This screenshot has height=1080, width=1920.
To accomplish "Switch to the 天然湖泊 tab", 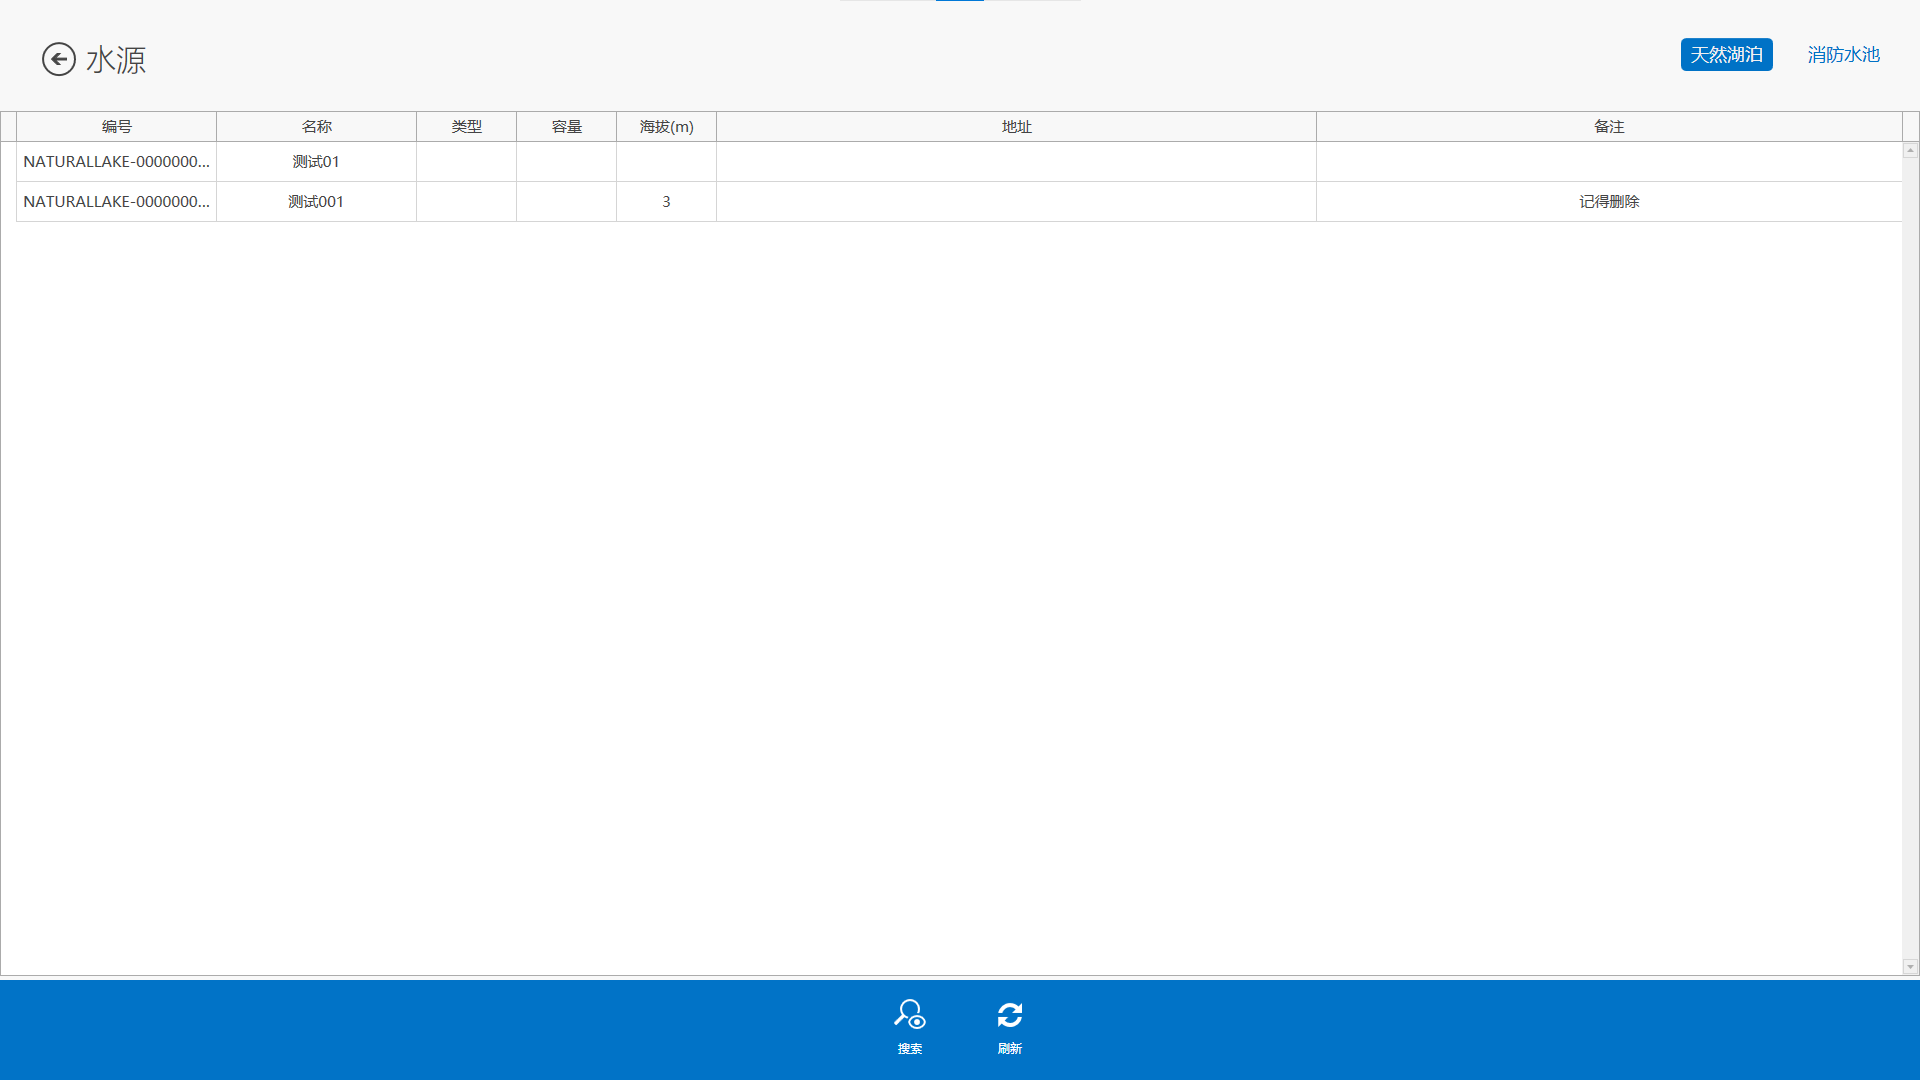I will click(1726, 55).
